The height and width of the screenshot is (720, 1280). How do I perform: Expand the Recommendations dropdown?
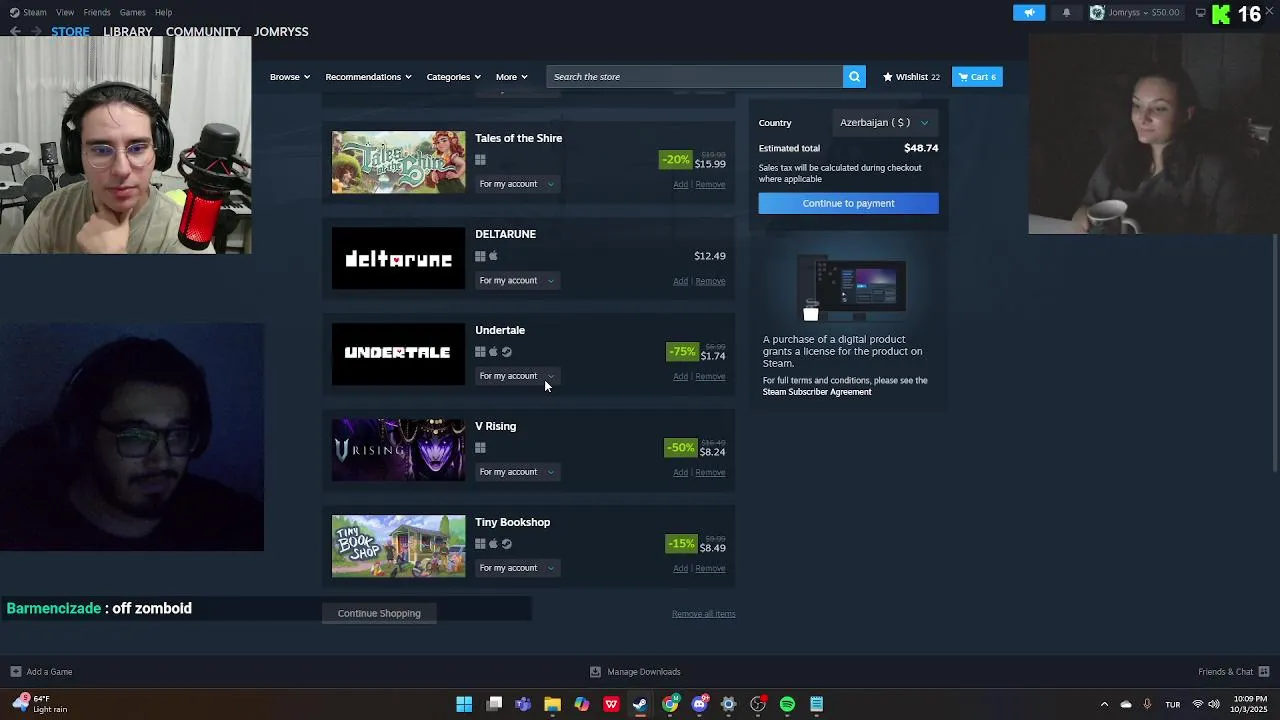(369, 77)
